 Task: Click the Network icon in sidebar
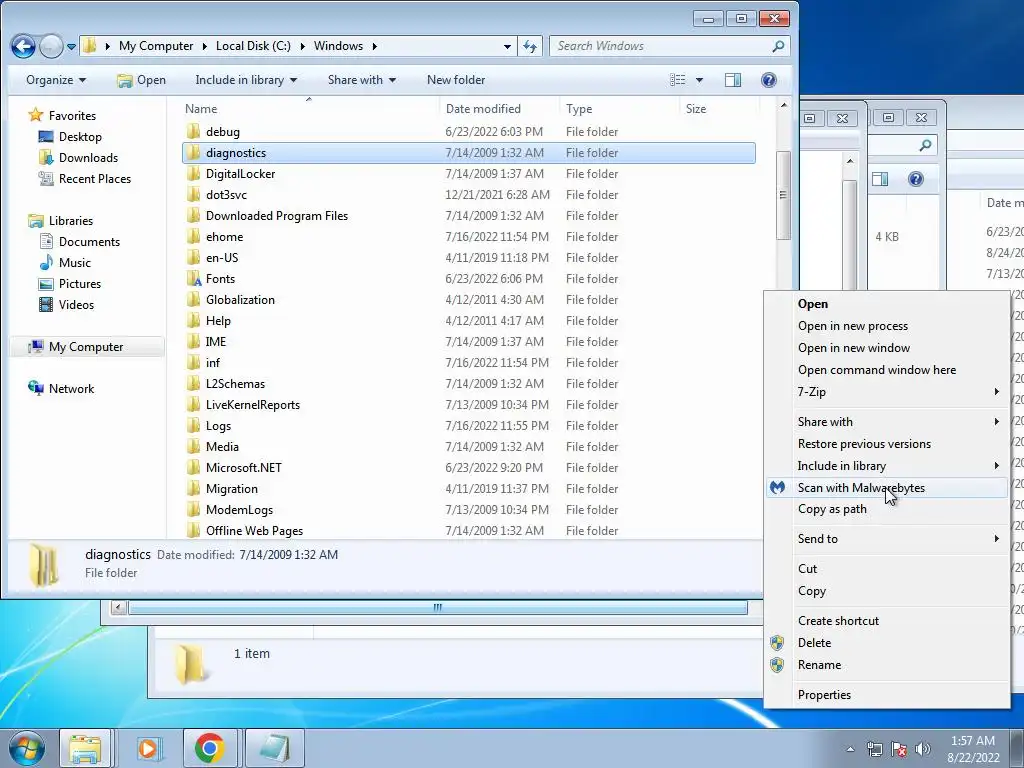coord(35,389)
